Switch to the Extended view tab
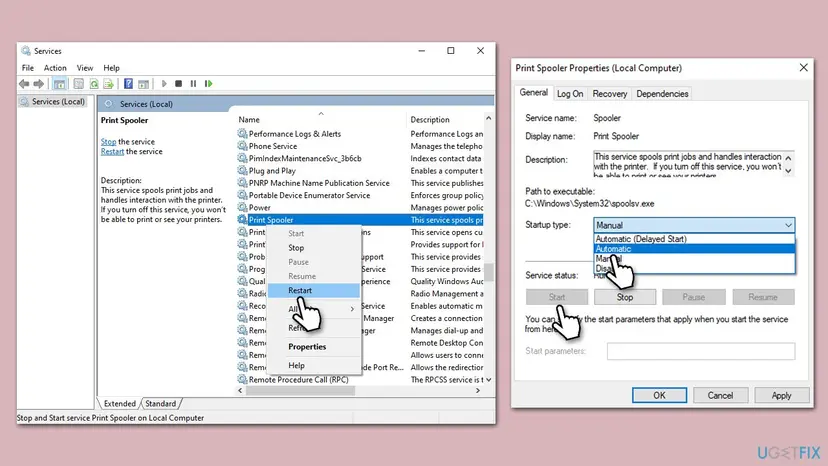This screenshot has height=466, width=828. click(119, 404)
